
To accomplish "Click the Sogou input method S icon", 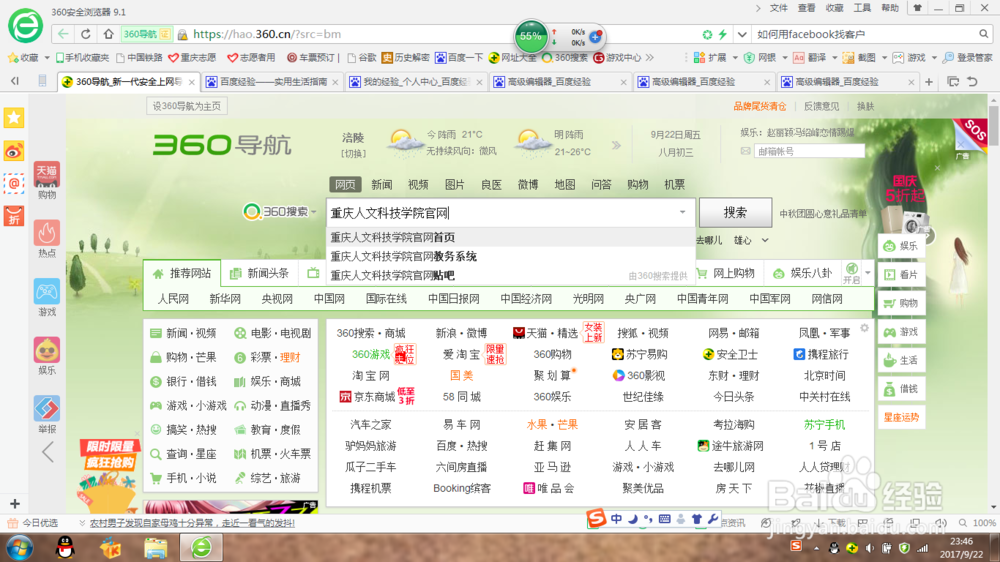I will pyautogui.click(x=596, y=518).
